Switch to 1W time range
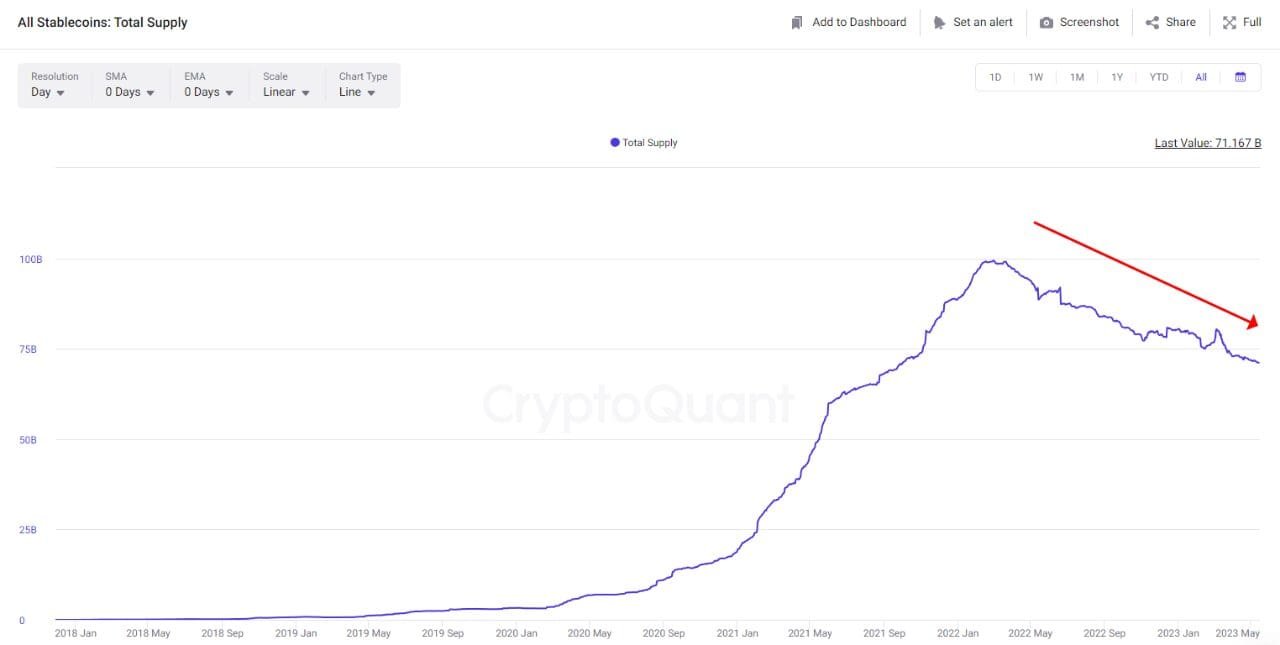Screen dimensions: 1280x645 [1036, 77]
